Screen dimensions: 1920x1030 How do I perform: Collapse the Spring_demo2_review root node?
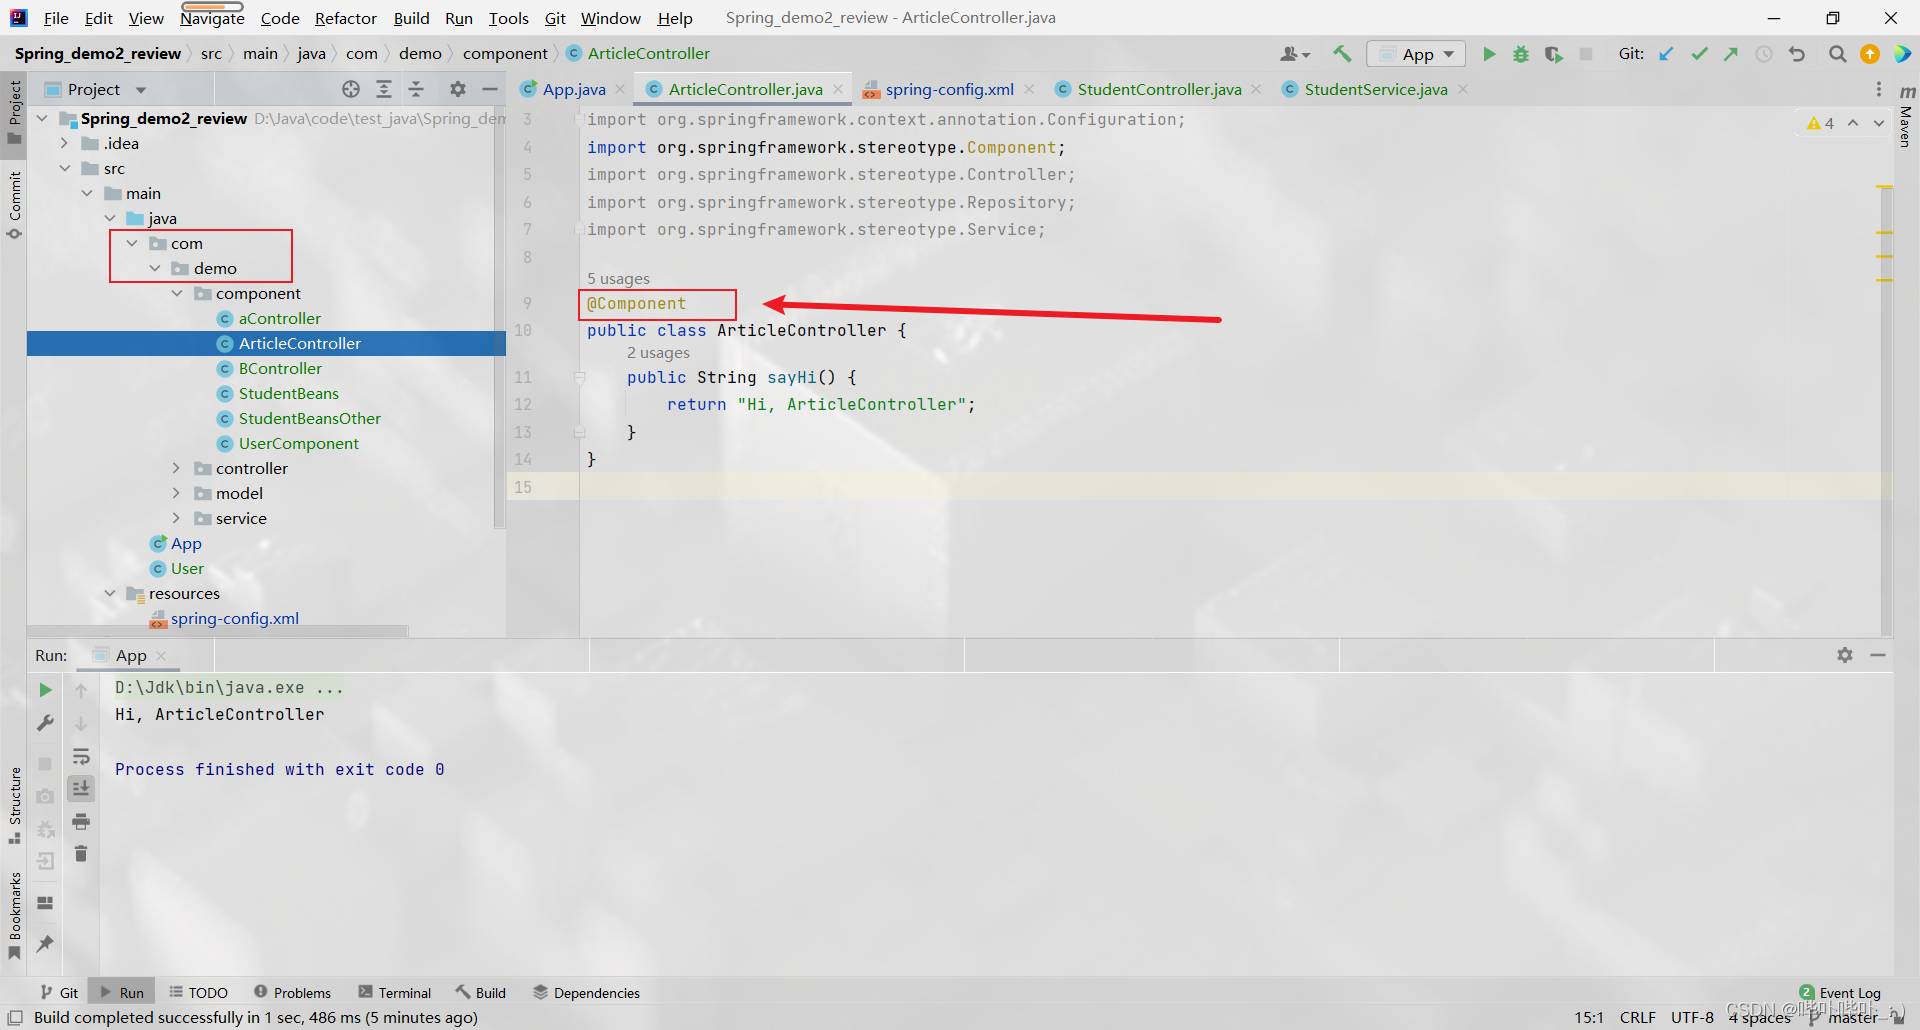[42, 118]
